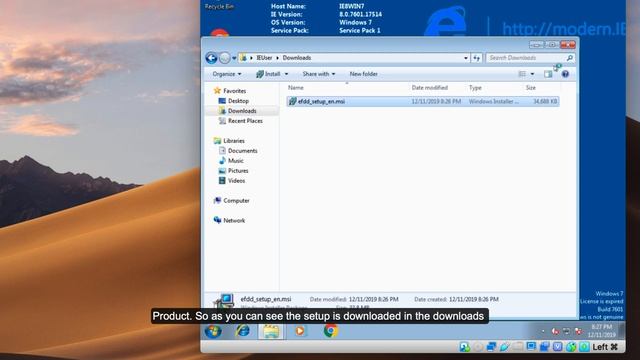Expand the address bar history dropdown
Viewport: 640px width, 360px height.
tap(466, 58)
